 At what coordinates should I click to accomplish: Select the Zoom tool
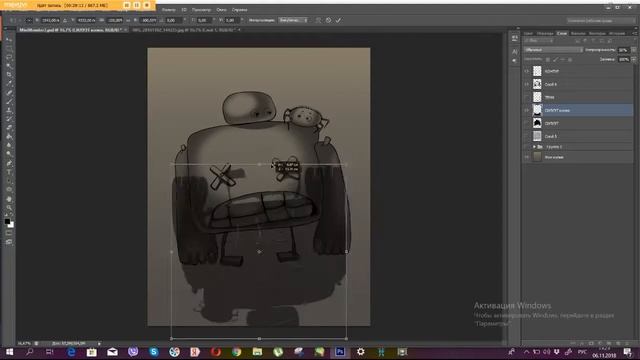coord(9,208)
